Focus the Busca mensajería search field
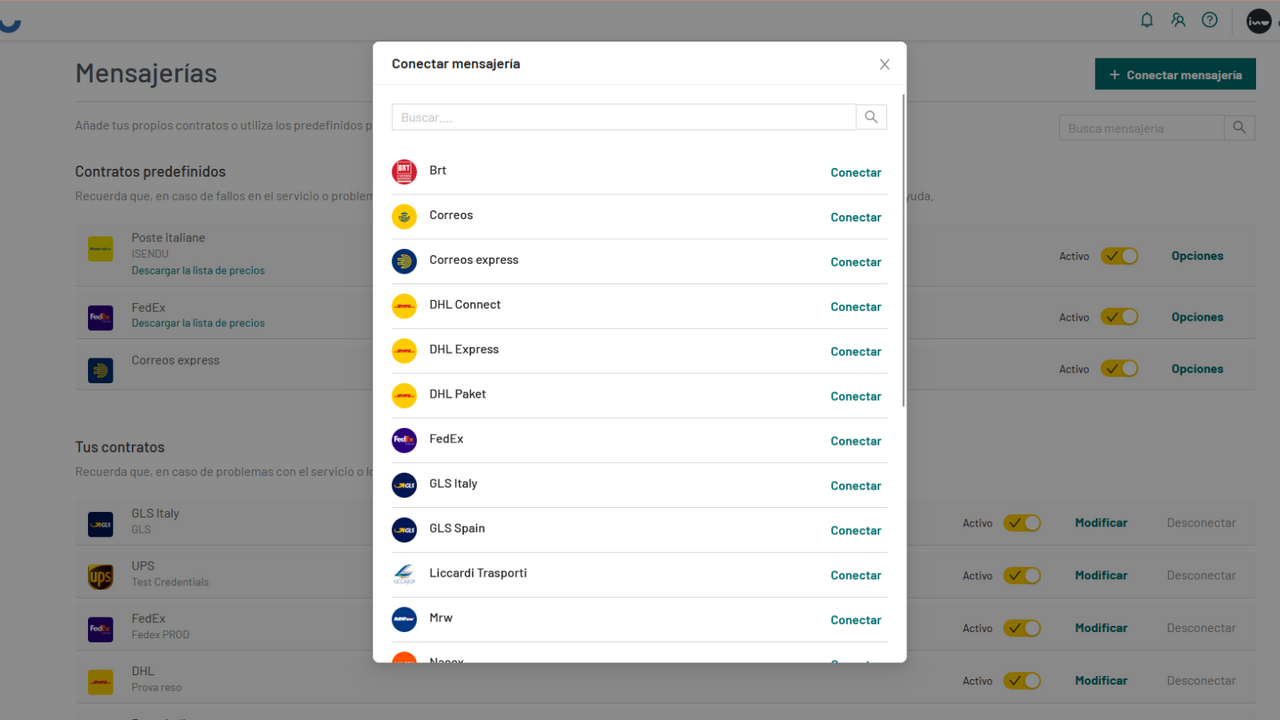Screen dimensions: 1280x720 click(x=1141, y=128)
